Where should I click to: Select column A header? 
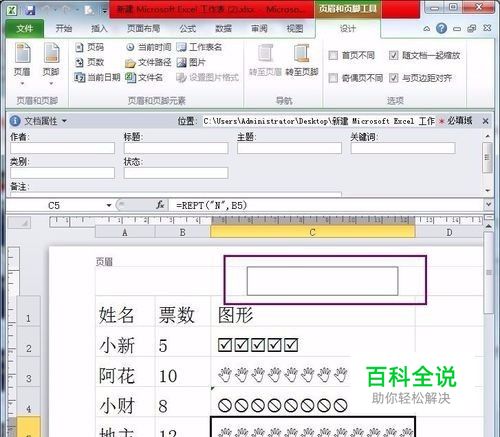tap(125, 232)
